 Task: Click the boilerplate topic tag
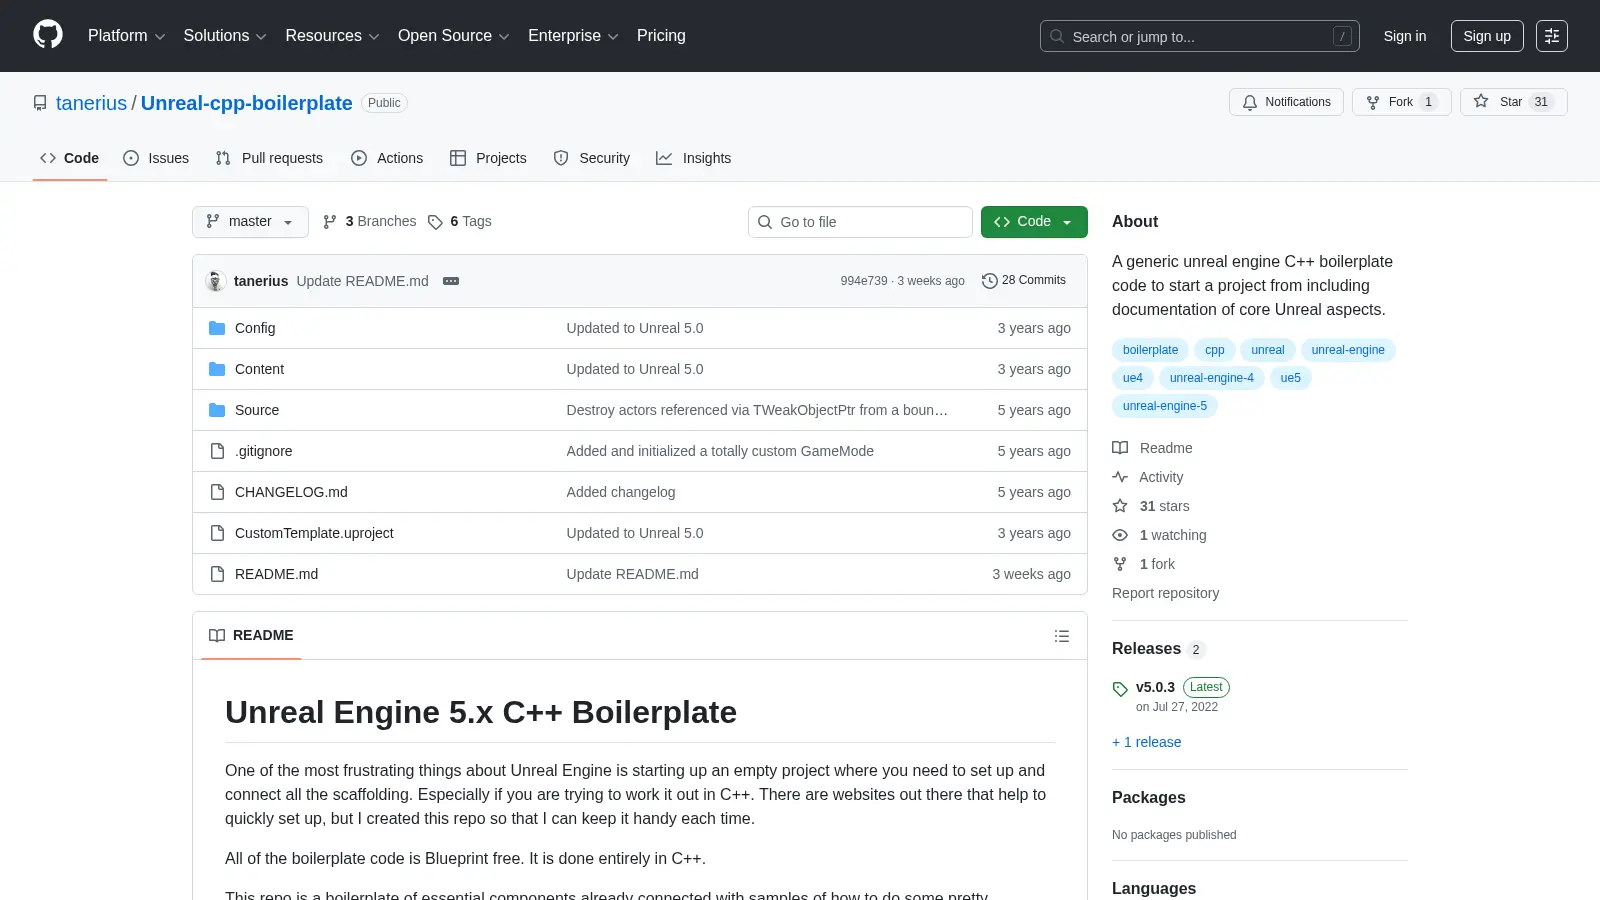pos(1150,350)
